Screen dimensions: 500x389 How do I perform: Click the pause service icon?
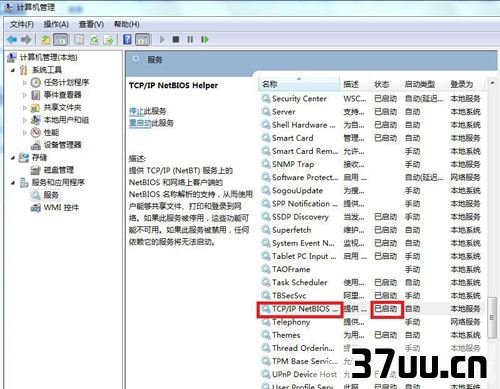(190, 40)
